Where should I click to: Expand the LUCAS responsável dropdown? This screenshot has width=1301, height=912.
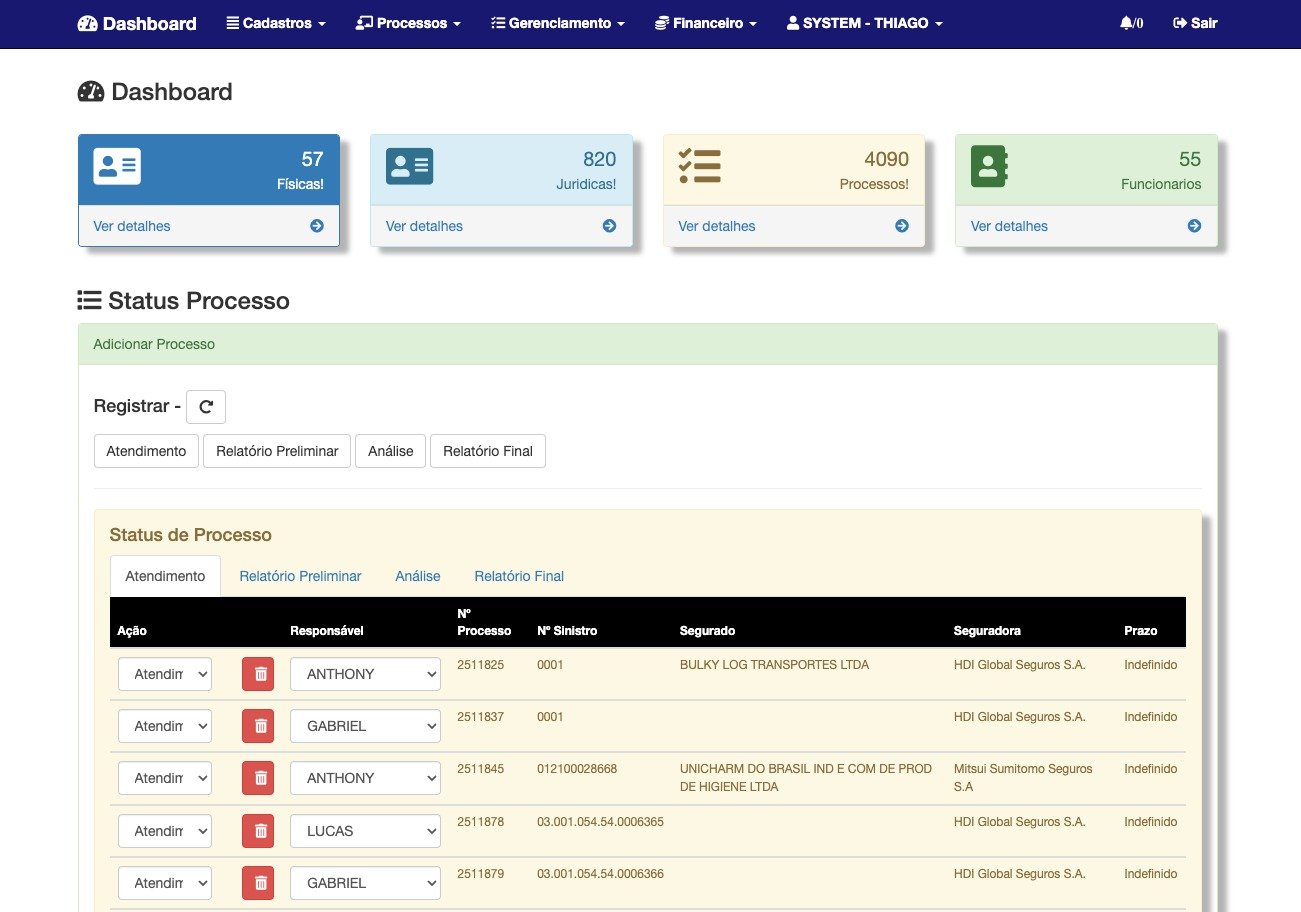tap(365, 831)
